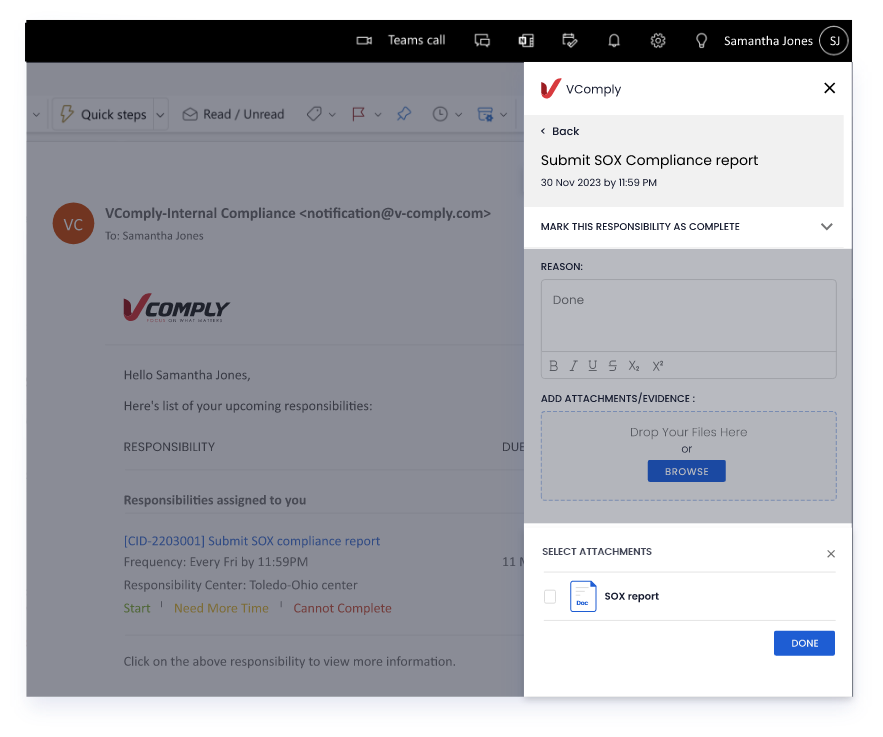Click the Teams call label
The image size is (883, 737).
click(x=417, y=41)
